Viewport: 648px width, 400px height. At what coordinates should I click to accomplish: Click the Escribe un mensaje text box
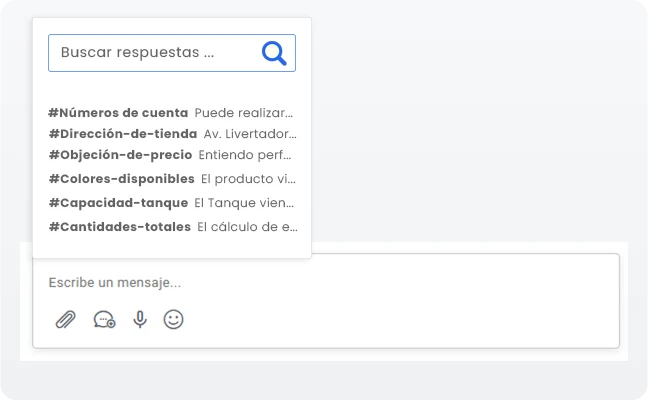pos(326,283)
